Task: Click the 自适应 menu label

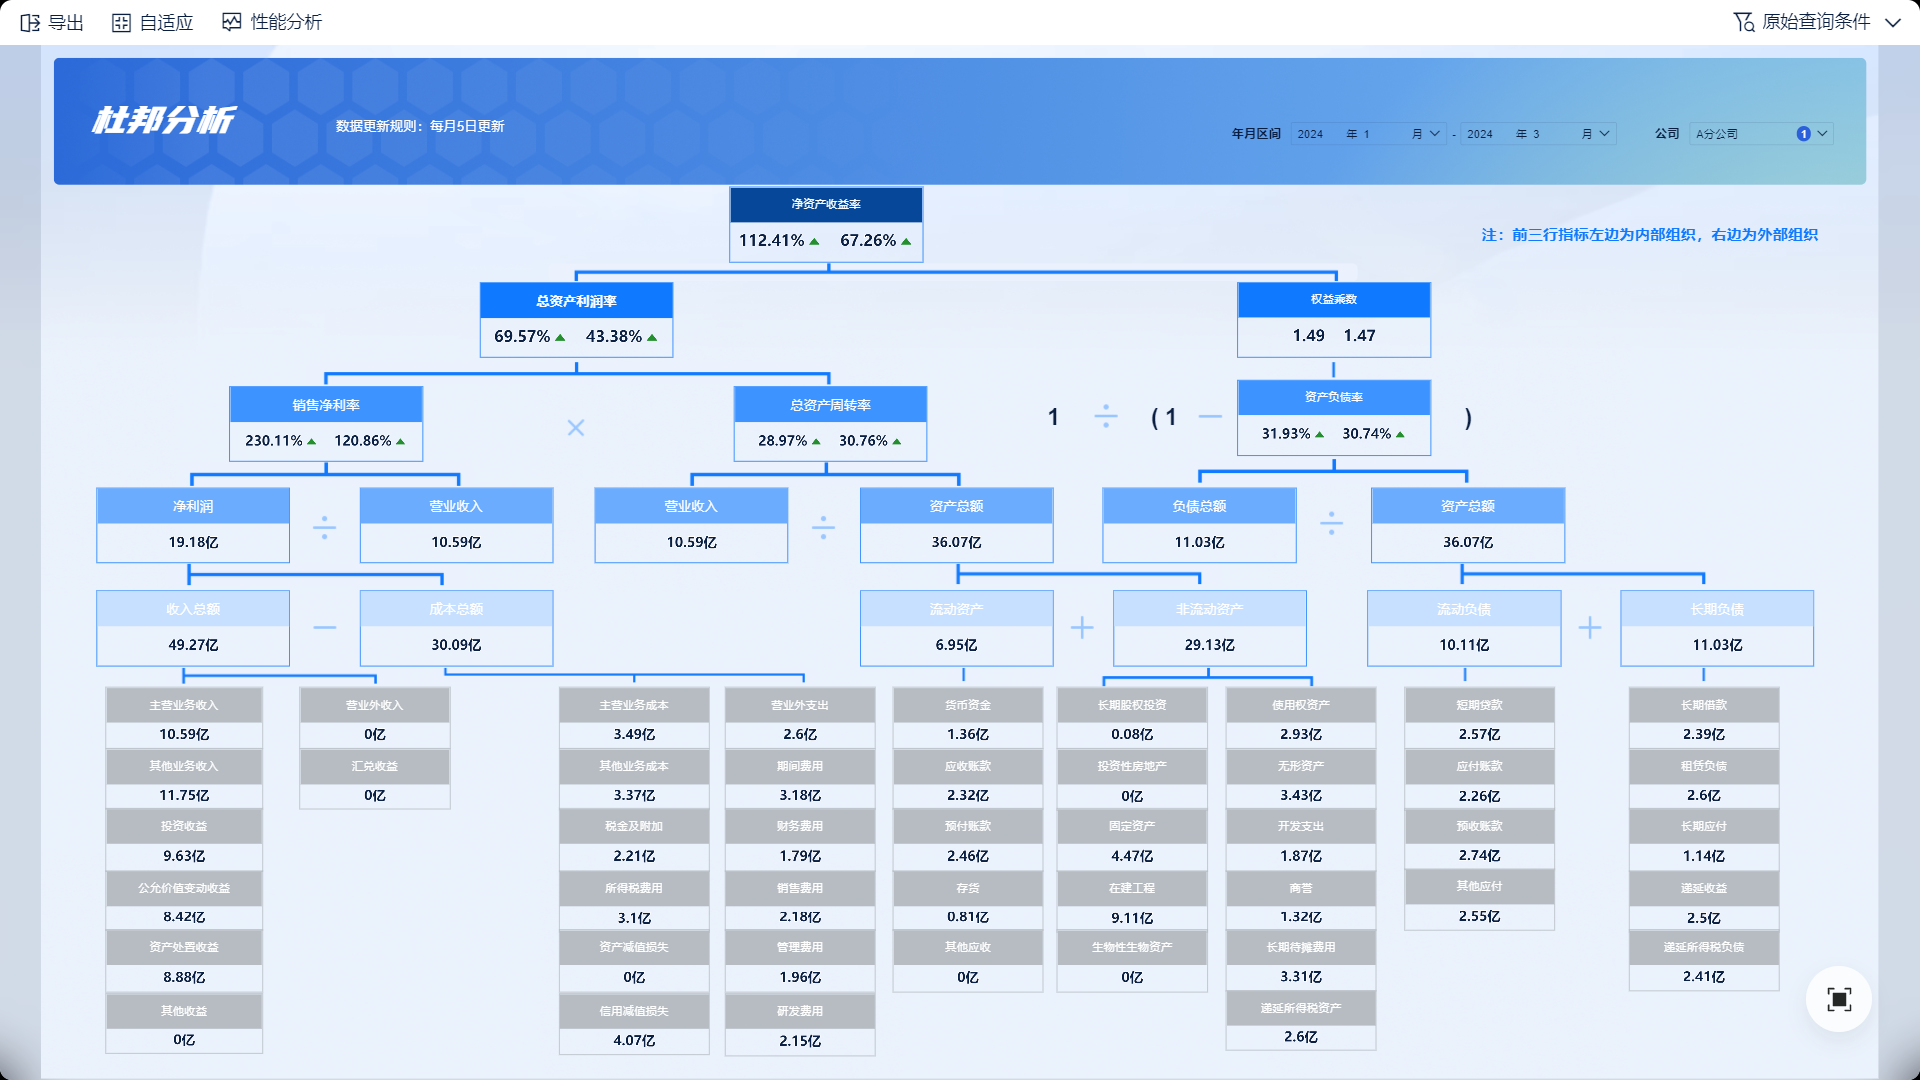Action: [166, 22]
